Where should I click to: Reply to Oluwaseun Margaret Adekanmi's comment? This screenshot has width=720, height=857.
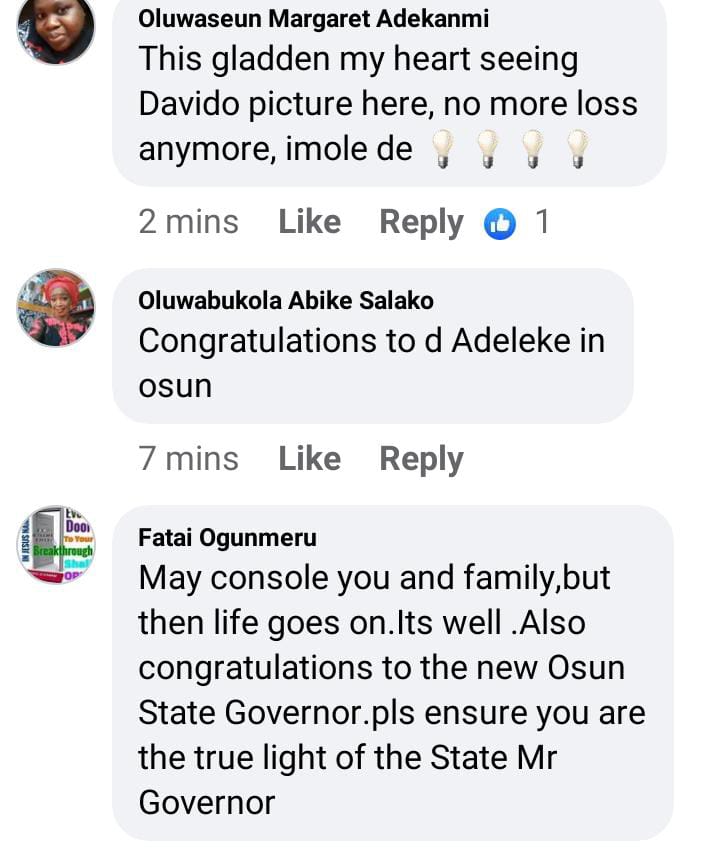coord(421,222)
